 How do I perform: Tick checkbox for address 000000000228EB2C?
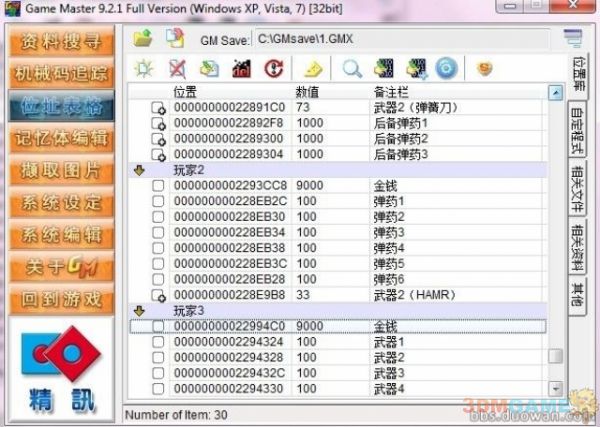point(158,201)
